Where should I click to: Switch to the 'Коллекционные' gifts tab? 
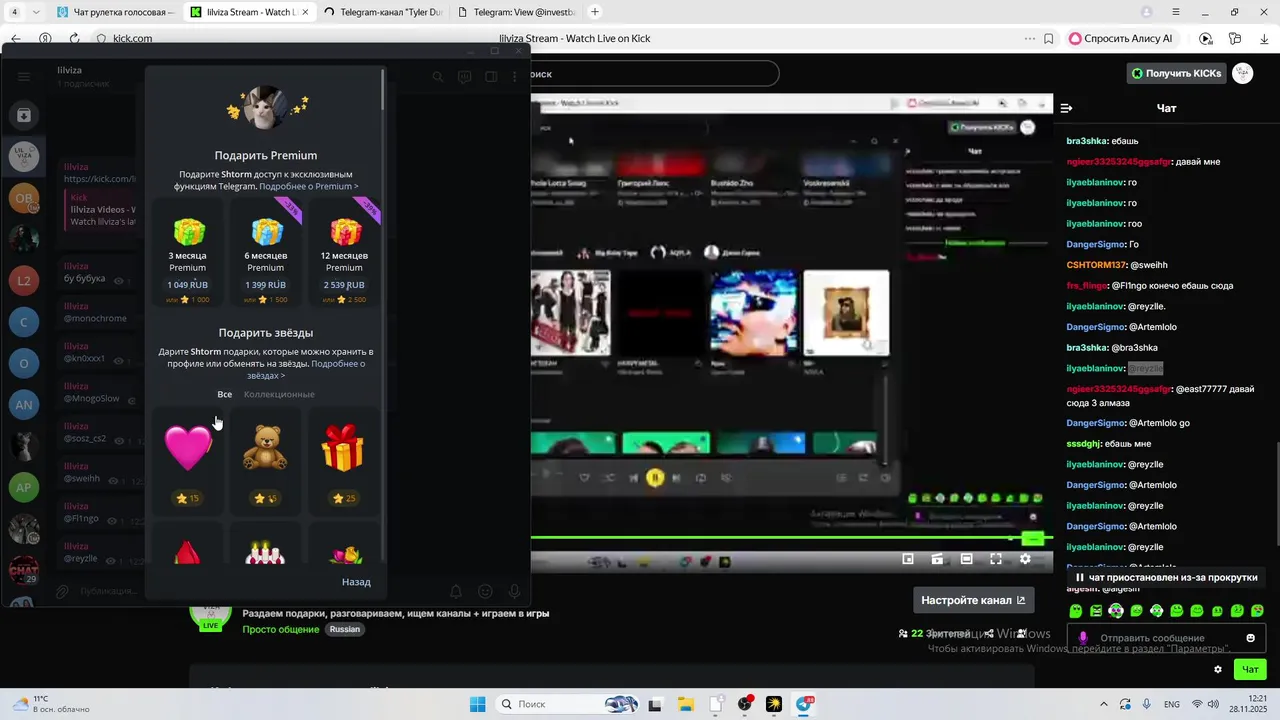[279, 394]
